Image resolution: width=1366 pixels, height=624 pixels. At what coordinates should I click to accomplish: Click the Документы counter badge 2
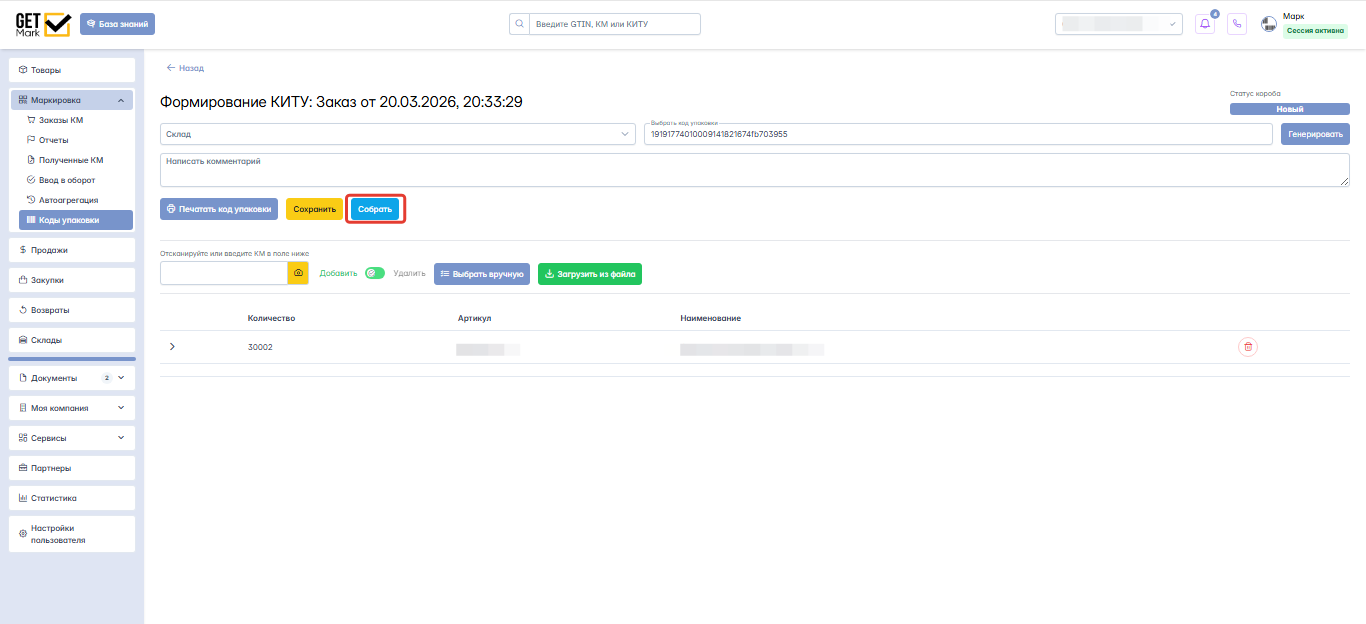point(107,378)
